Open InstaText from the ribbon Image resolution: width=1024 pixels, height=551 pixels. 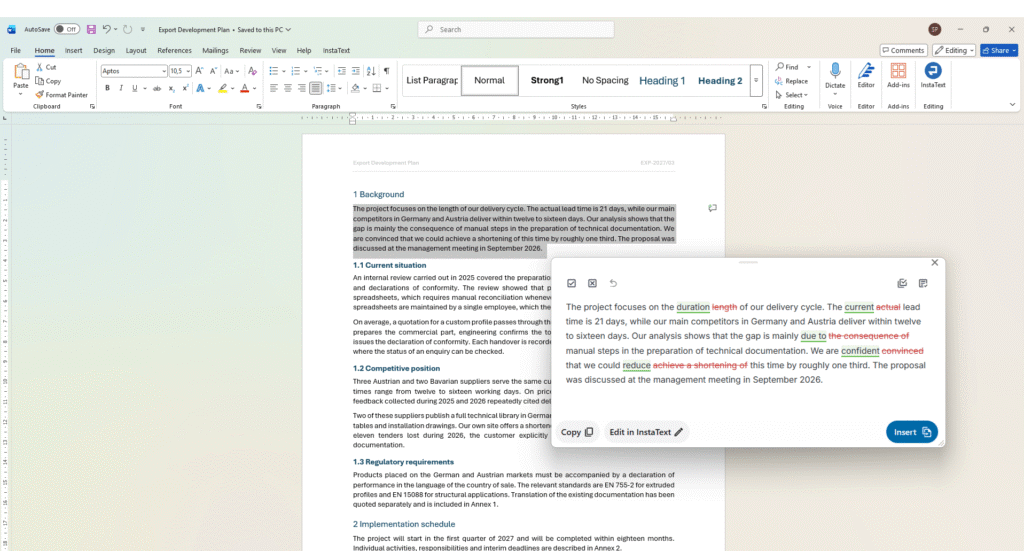[933, 76]
